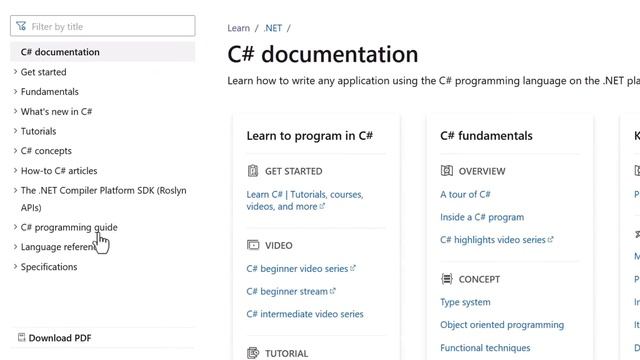Click external link icon beside C# beginner stream

pos(333,291)
